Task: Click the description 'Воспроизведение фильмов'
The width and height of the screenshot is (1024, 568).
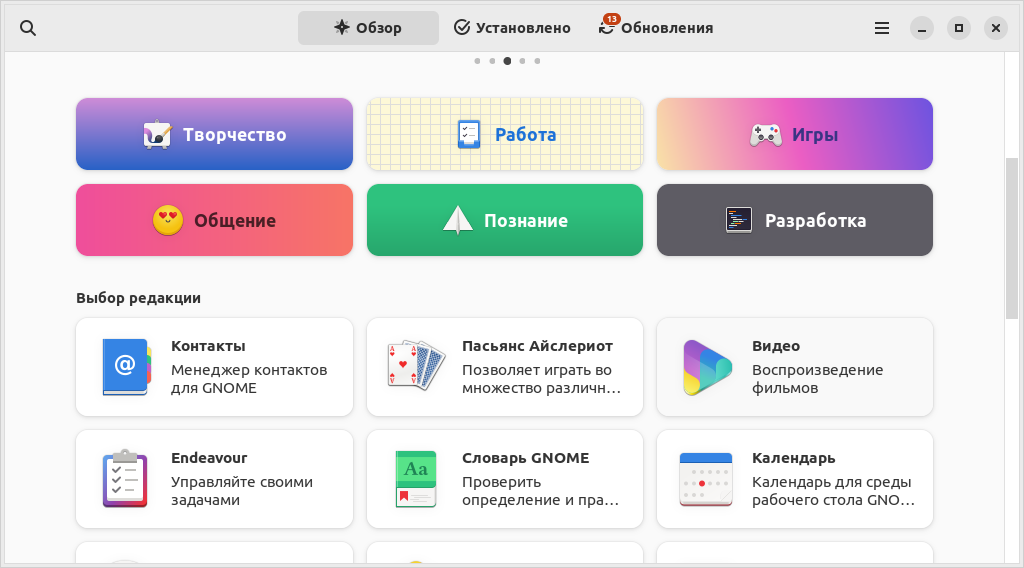Action: coord(817,379)
